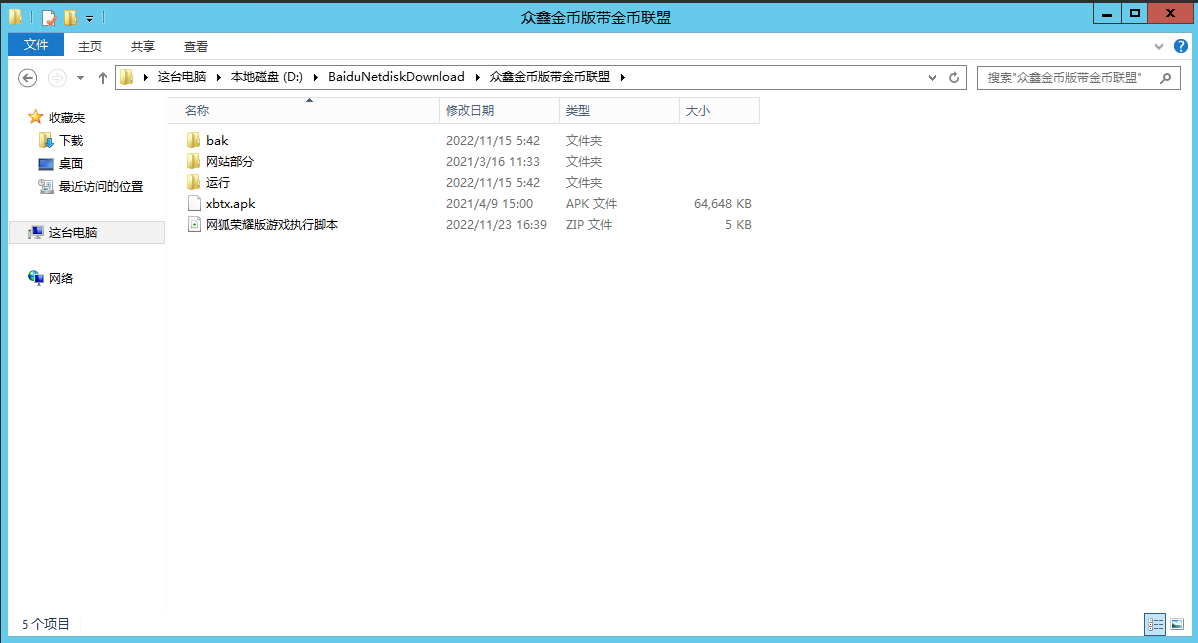Expand the recent locations dropdown beside forward button
The image size is (1198, 643).
pos(79,77)
